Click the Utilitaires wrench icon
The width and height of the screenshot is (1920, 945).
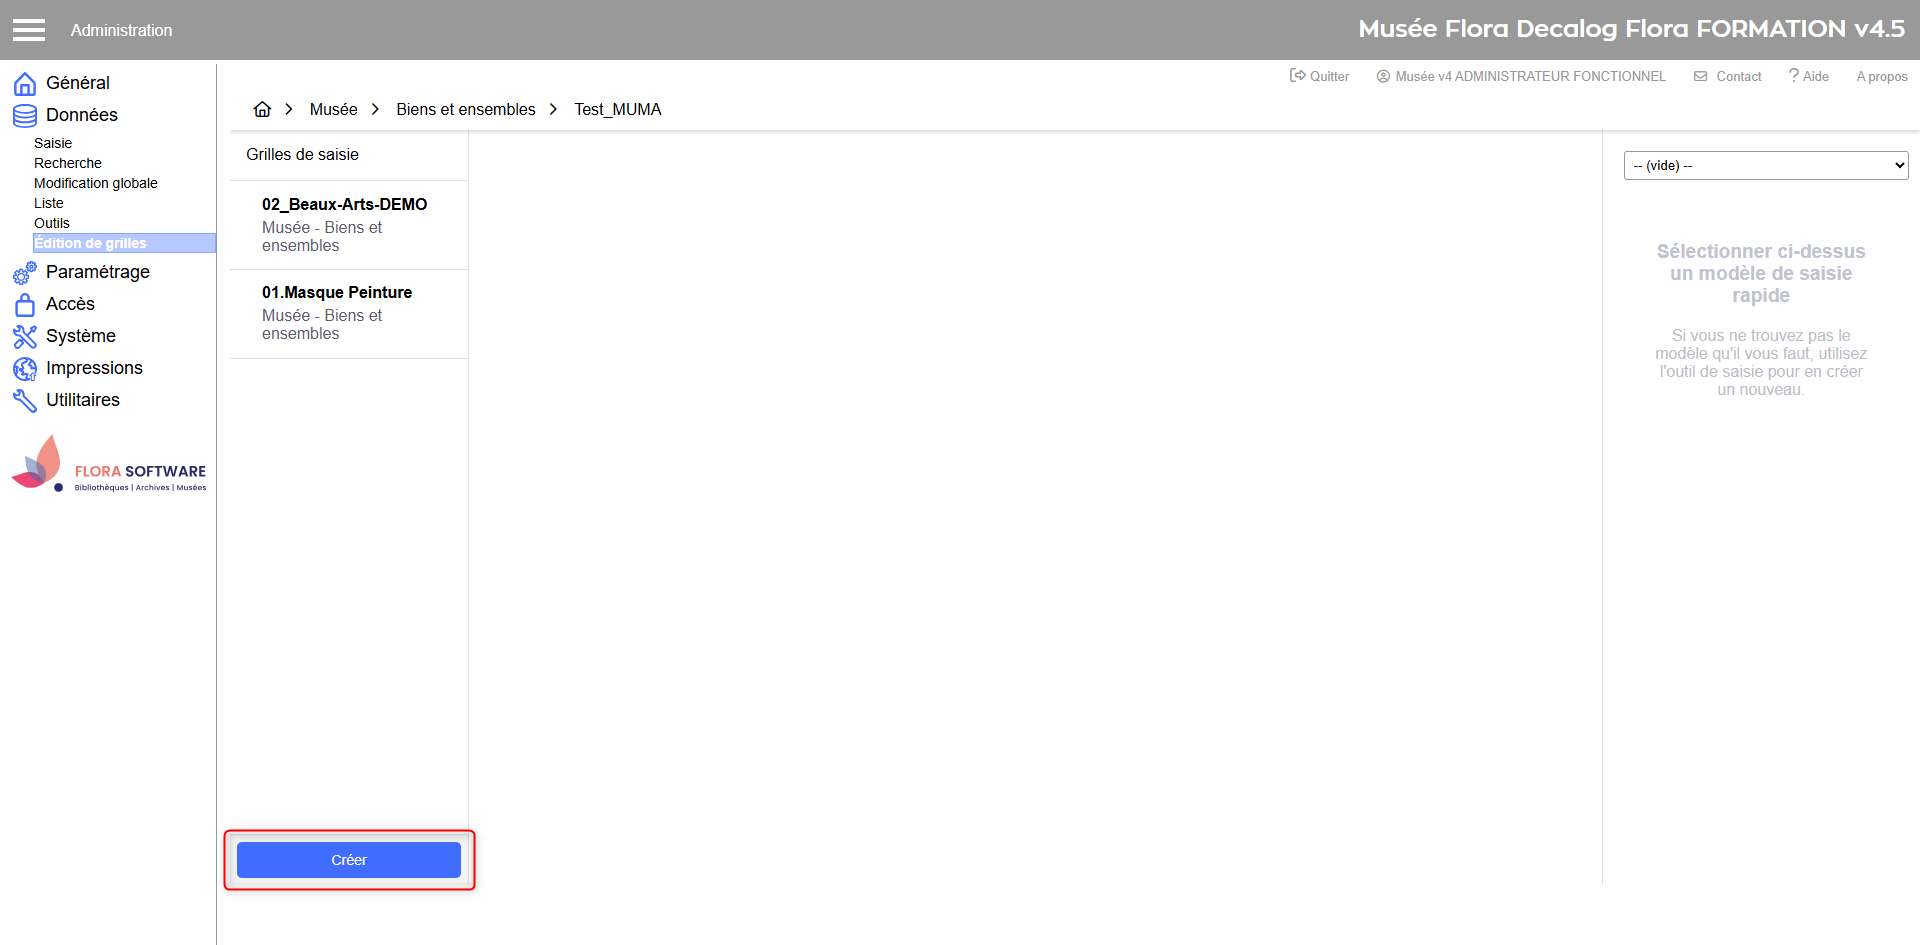pos(25,400)
